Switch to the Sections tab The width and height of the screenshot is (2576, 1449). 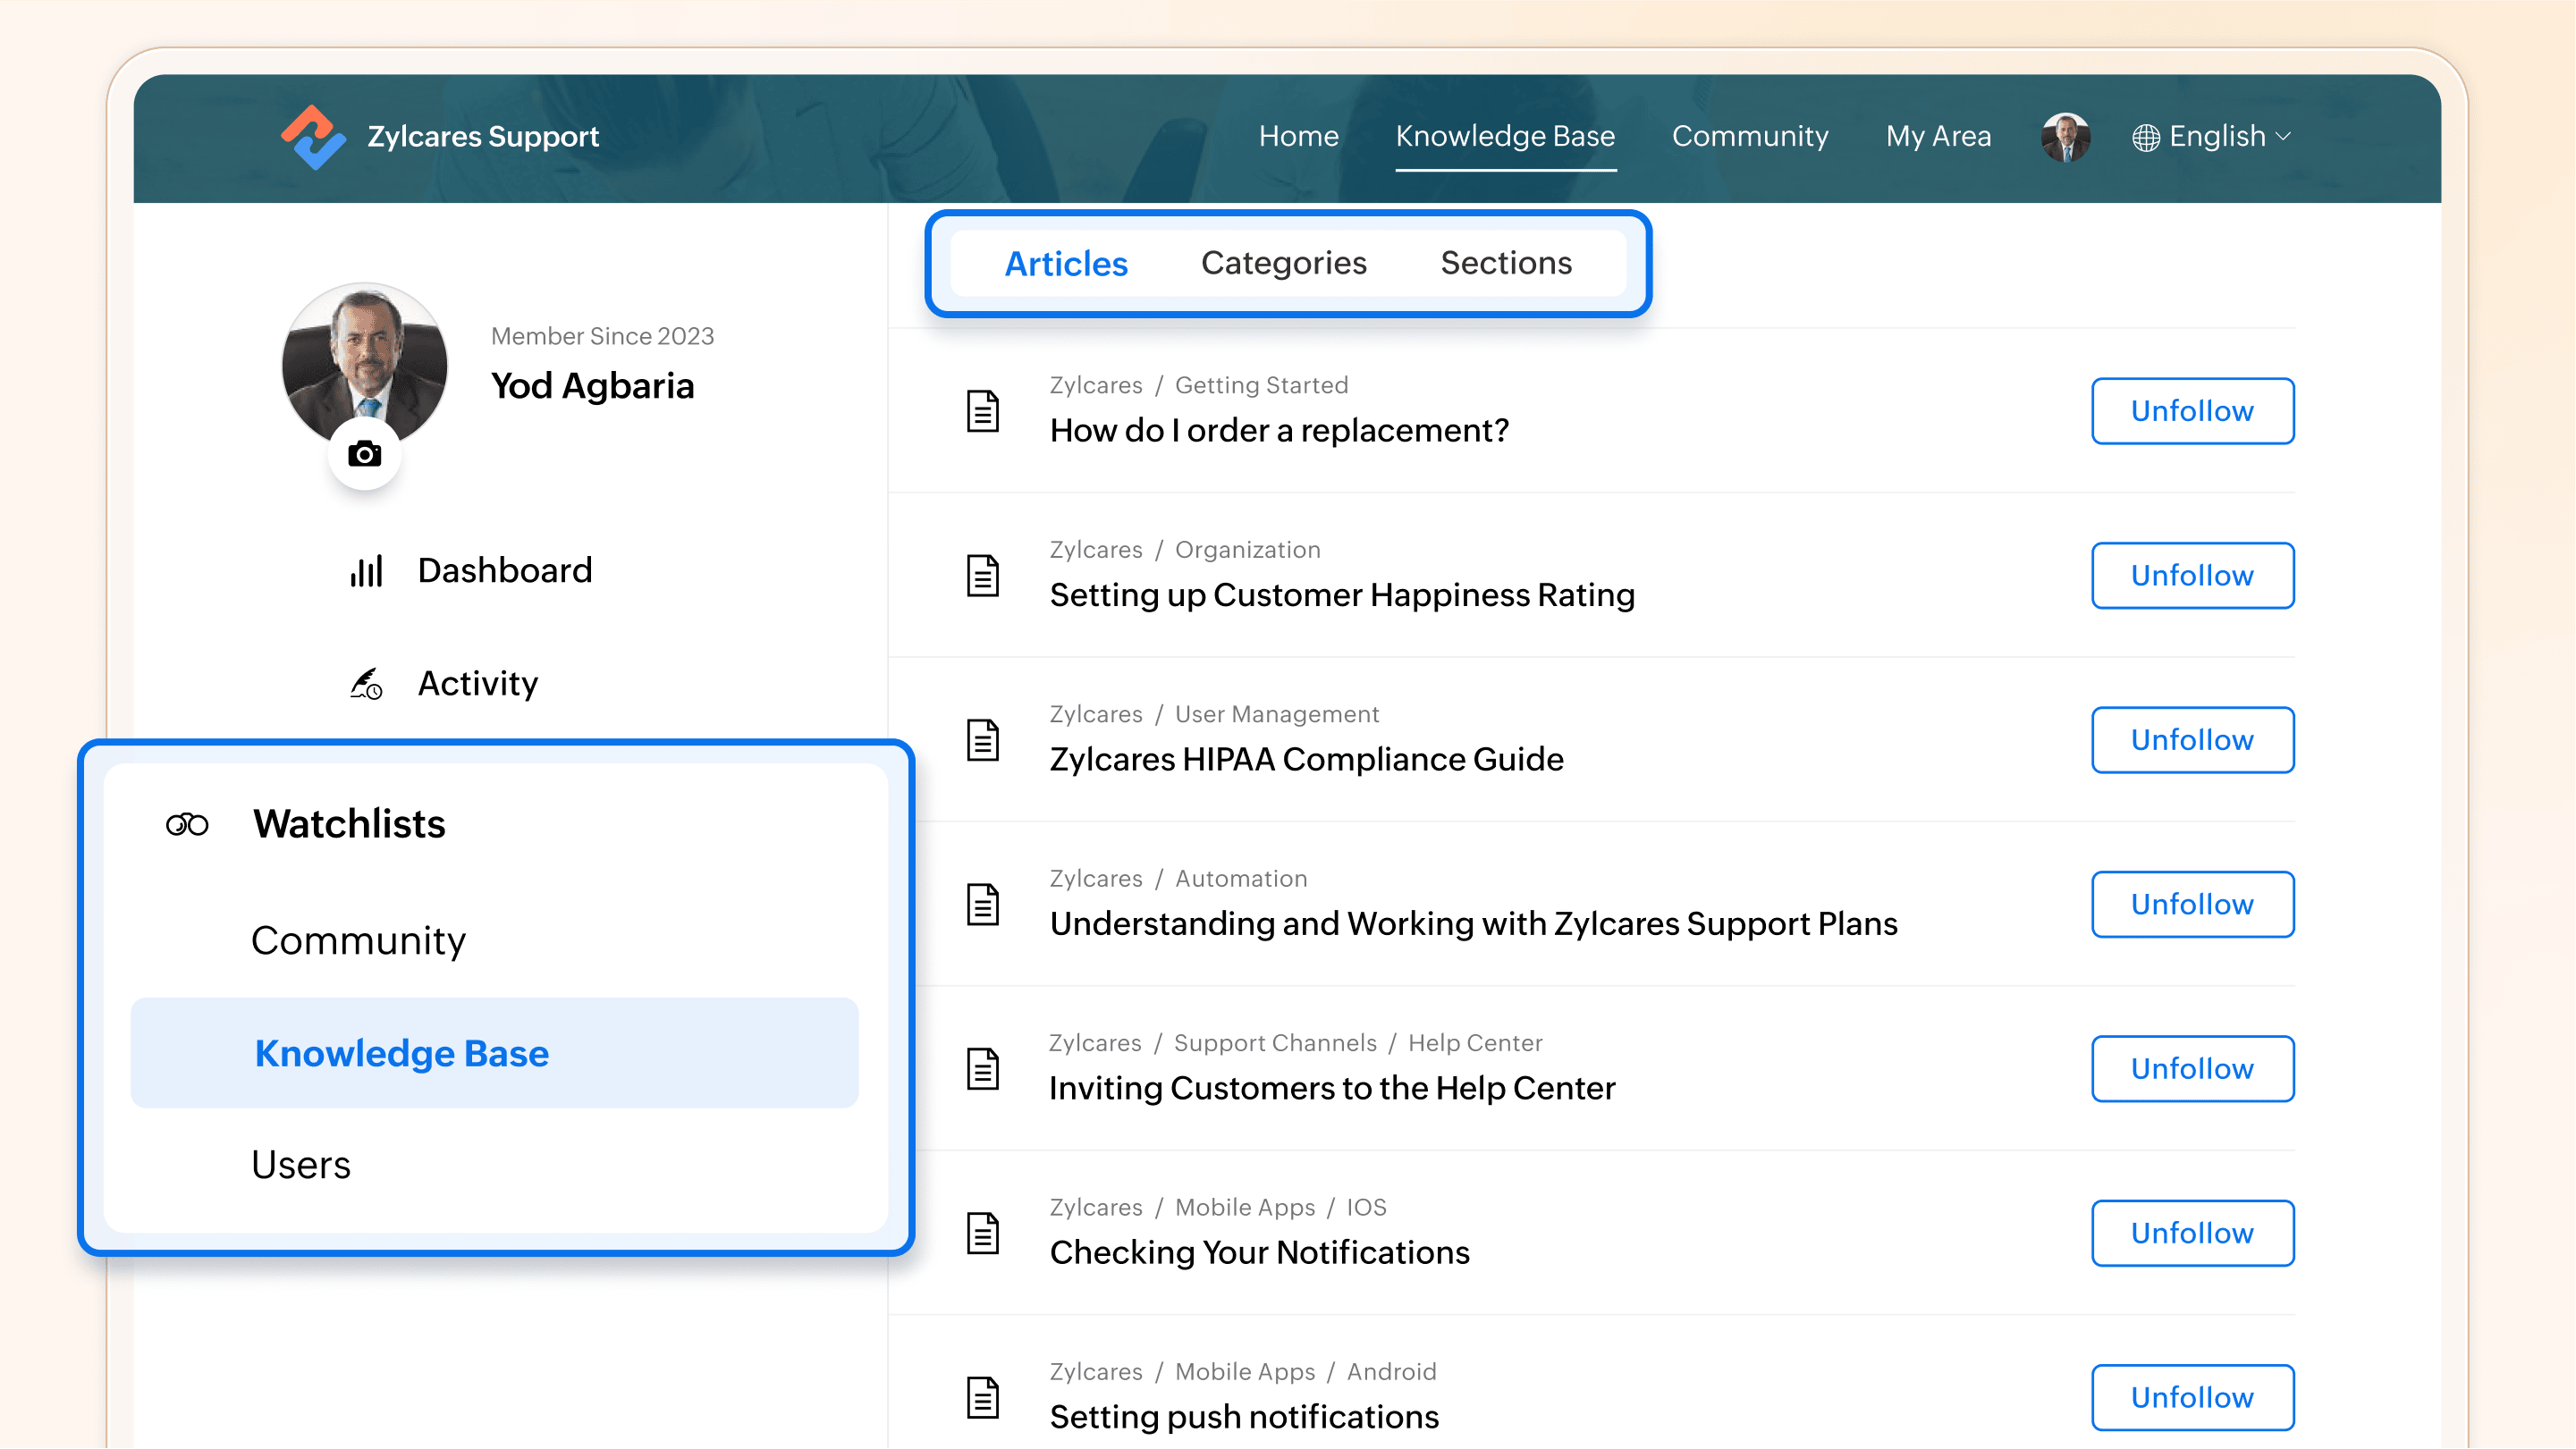click(1506, 263)
